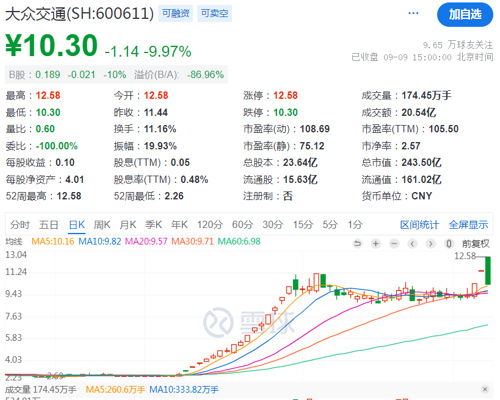Click the 货币单位 value CNY

point(422,196)
